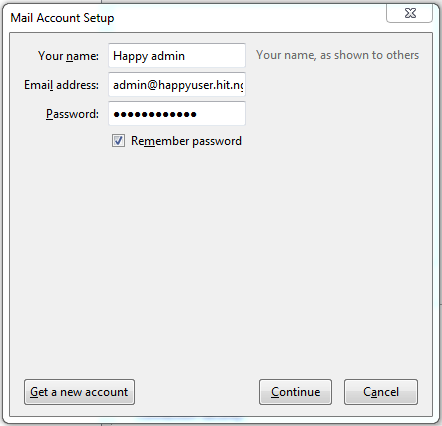Click the 'Your name:' label
This screenshot has width=442, height=426.
coord(68,56)
